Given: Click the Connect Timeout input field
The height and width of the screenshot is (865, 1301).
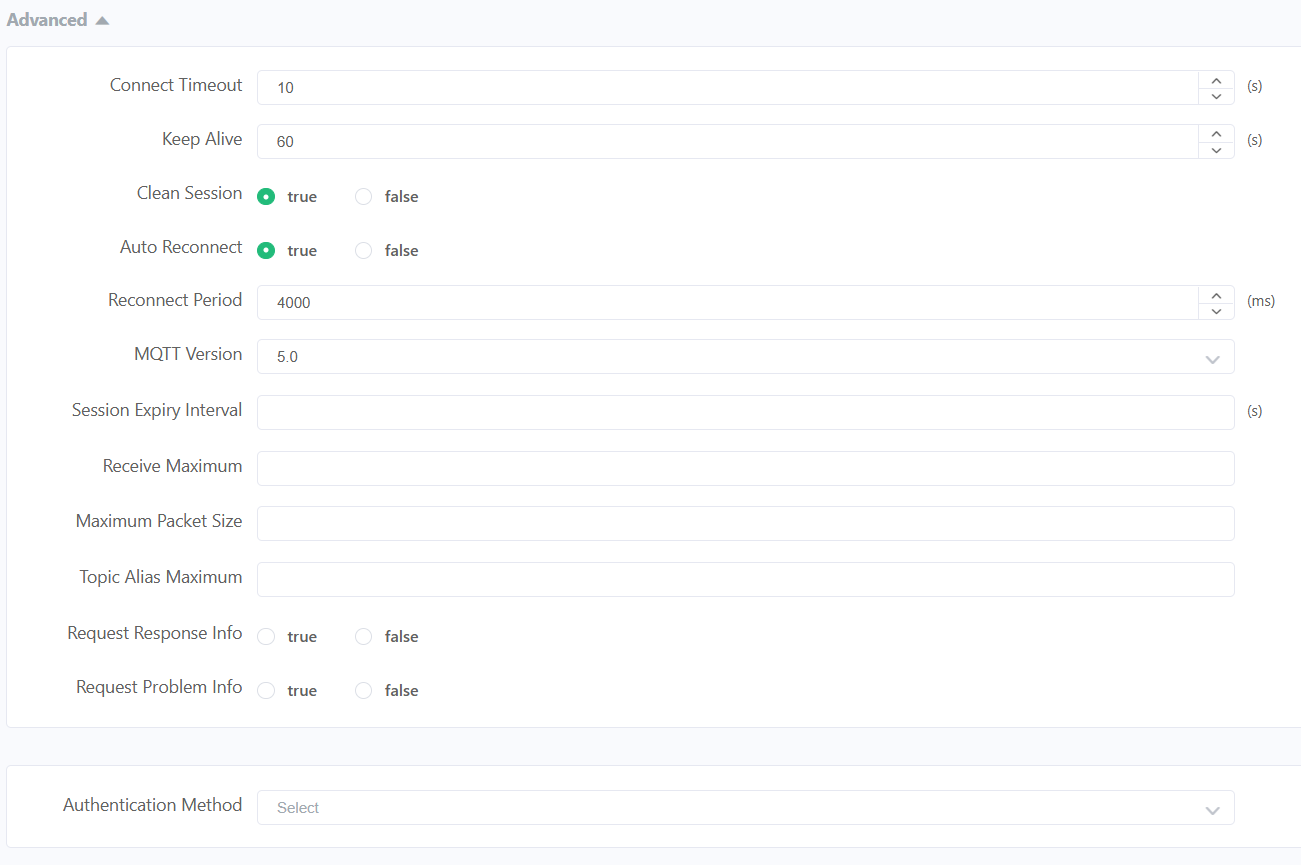Looking at the screenshot, I should point(727,88).
